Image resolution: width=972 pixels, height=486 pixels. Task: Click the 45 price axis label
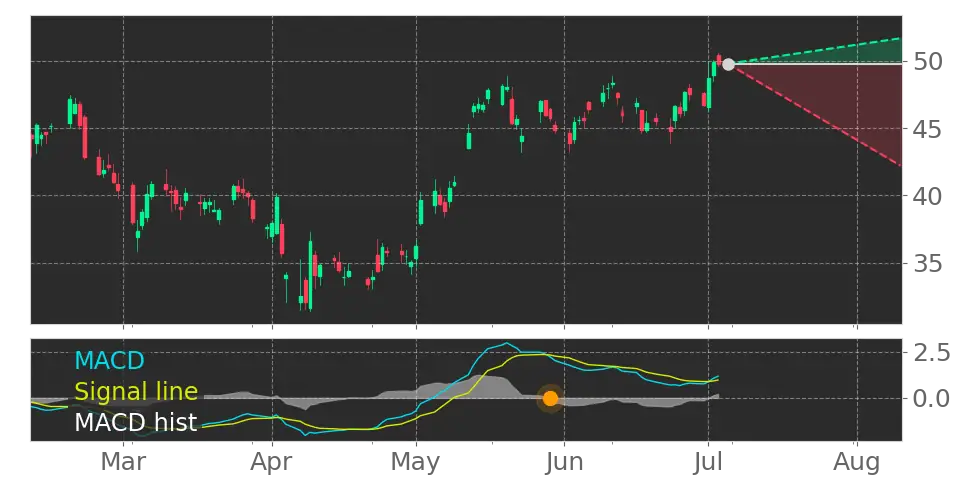click(928, 130)
